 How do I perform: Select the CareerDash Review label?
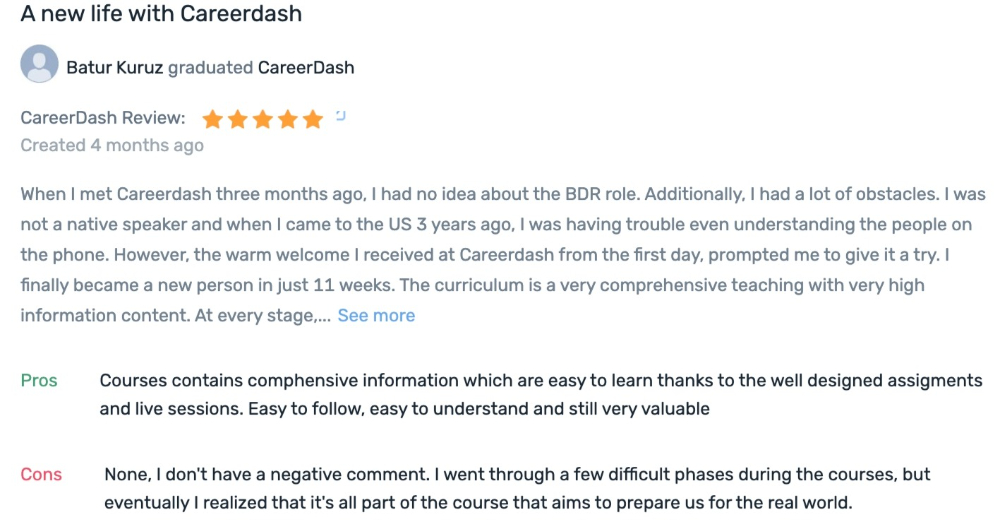click(103, 118)
